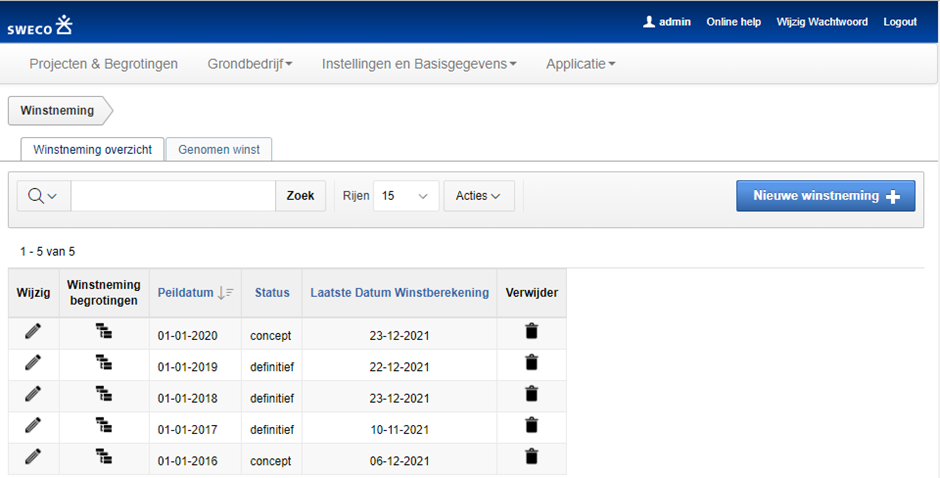
Task: Open Projecten & Begrotingen menu item
Action: [x=104, y=64]
